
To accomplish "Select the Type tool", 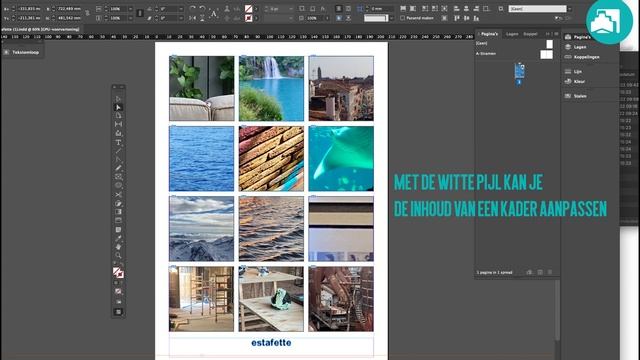I will (x=118, y=142).
